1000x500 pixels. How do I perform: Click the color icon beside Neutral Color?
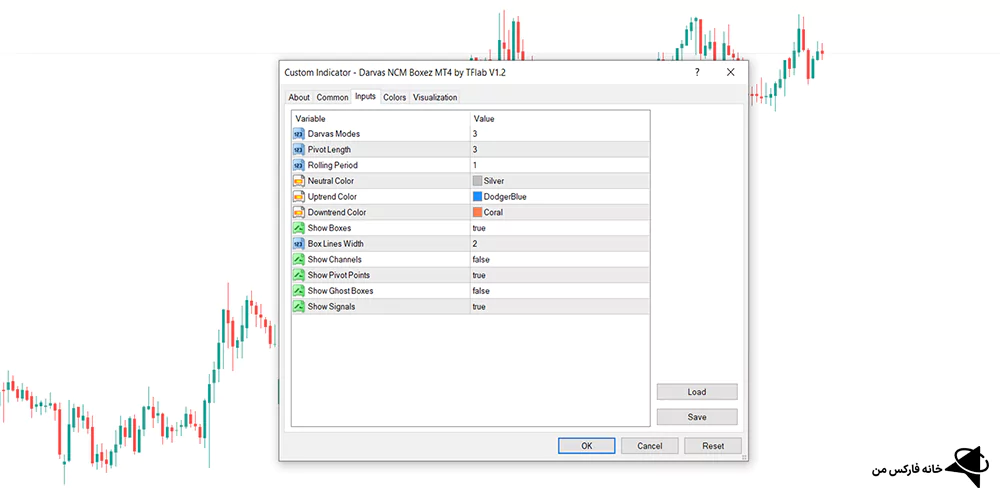pyautogui.click(x=298, y=181)
